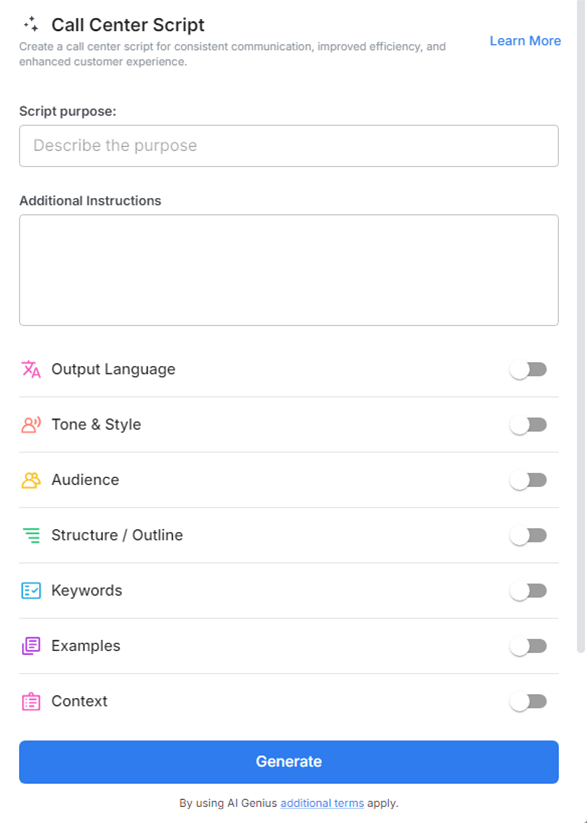Screen dimensions: 587x823
Task: Click the Examples document icon
Action: pyautogui.click(x=31, y=645)
